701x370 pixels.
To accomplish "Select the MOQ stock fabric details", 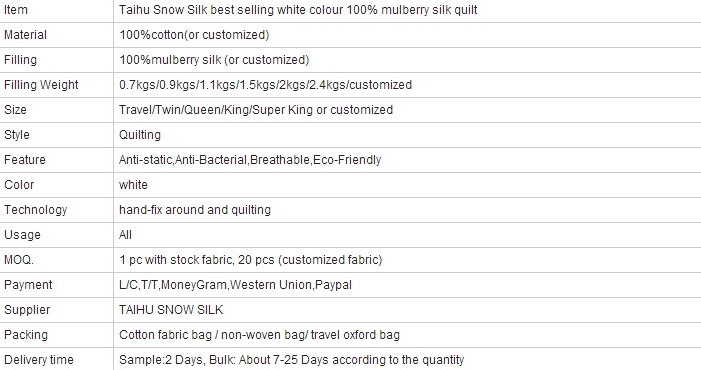I will (x=250, y=260).
